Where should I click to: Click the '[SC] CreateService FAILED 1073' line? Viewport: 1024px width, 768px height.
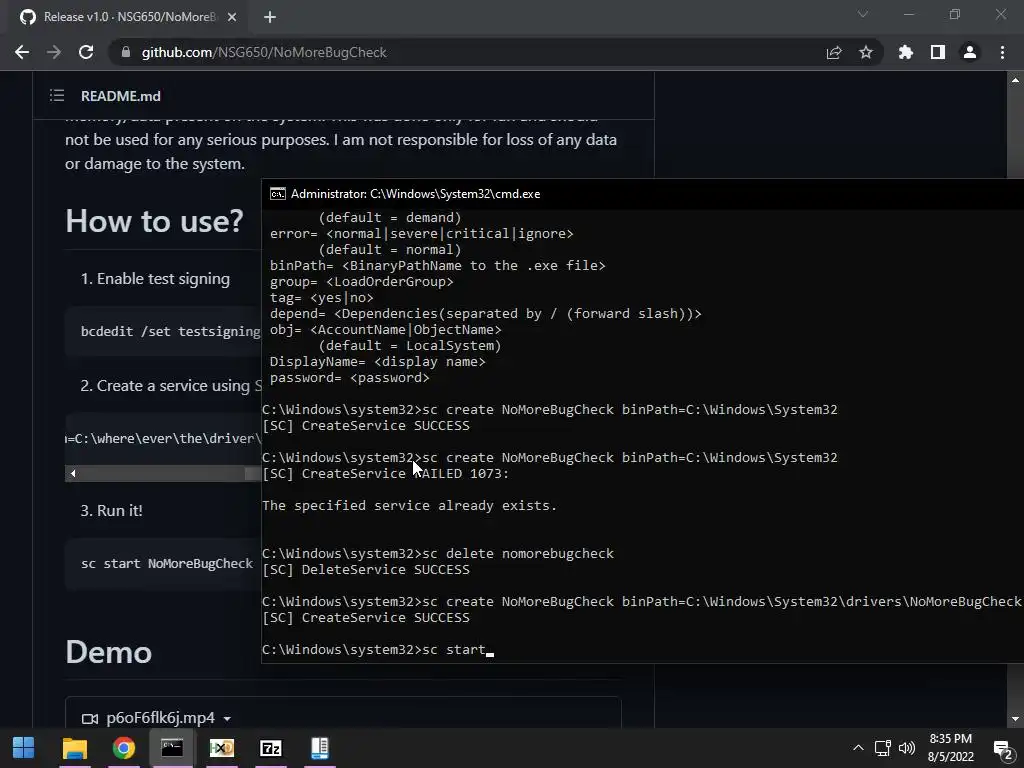(x=385, y=473)
